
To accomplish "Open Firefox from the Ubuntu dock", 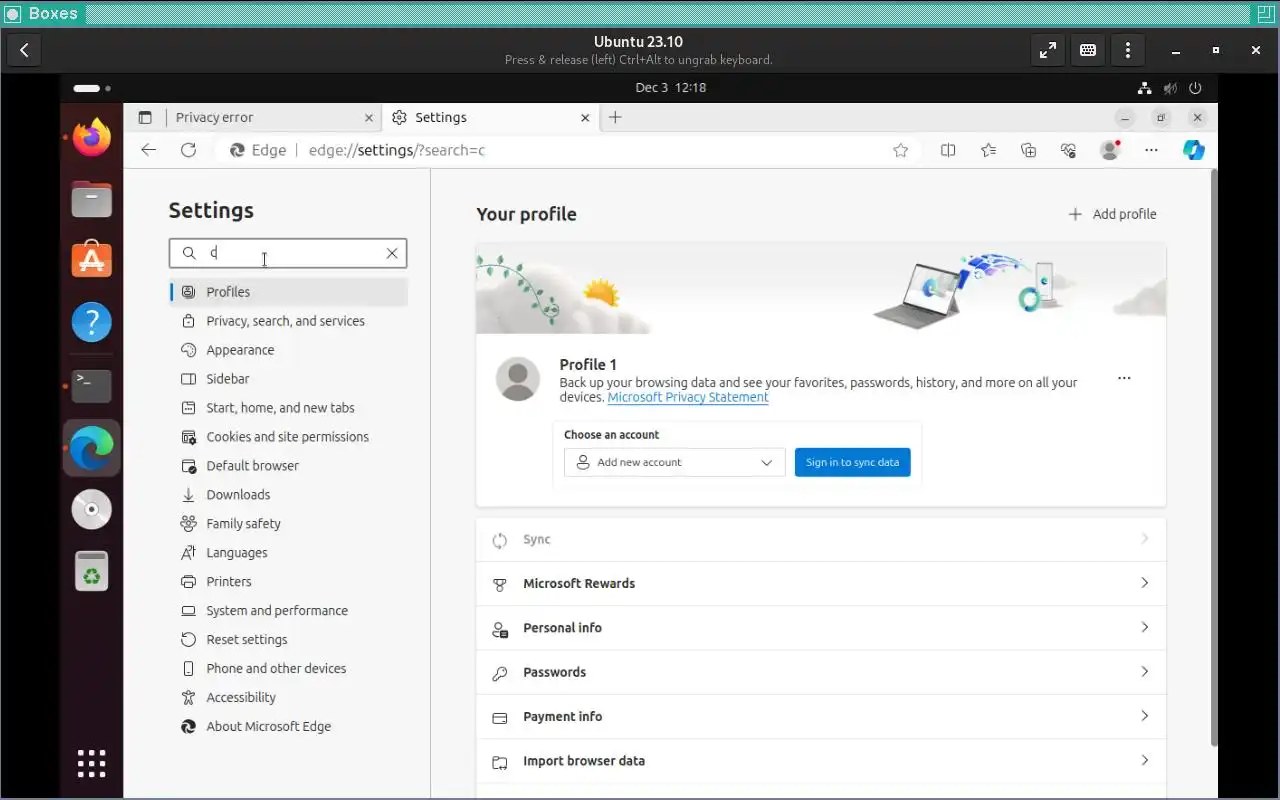I will tap(91, 137).
